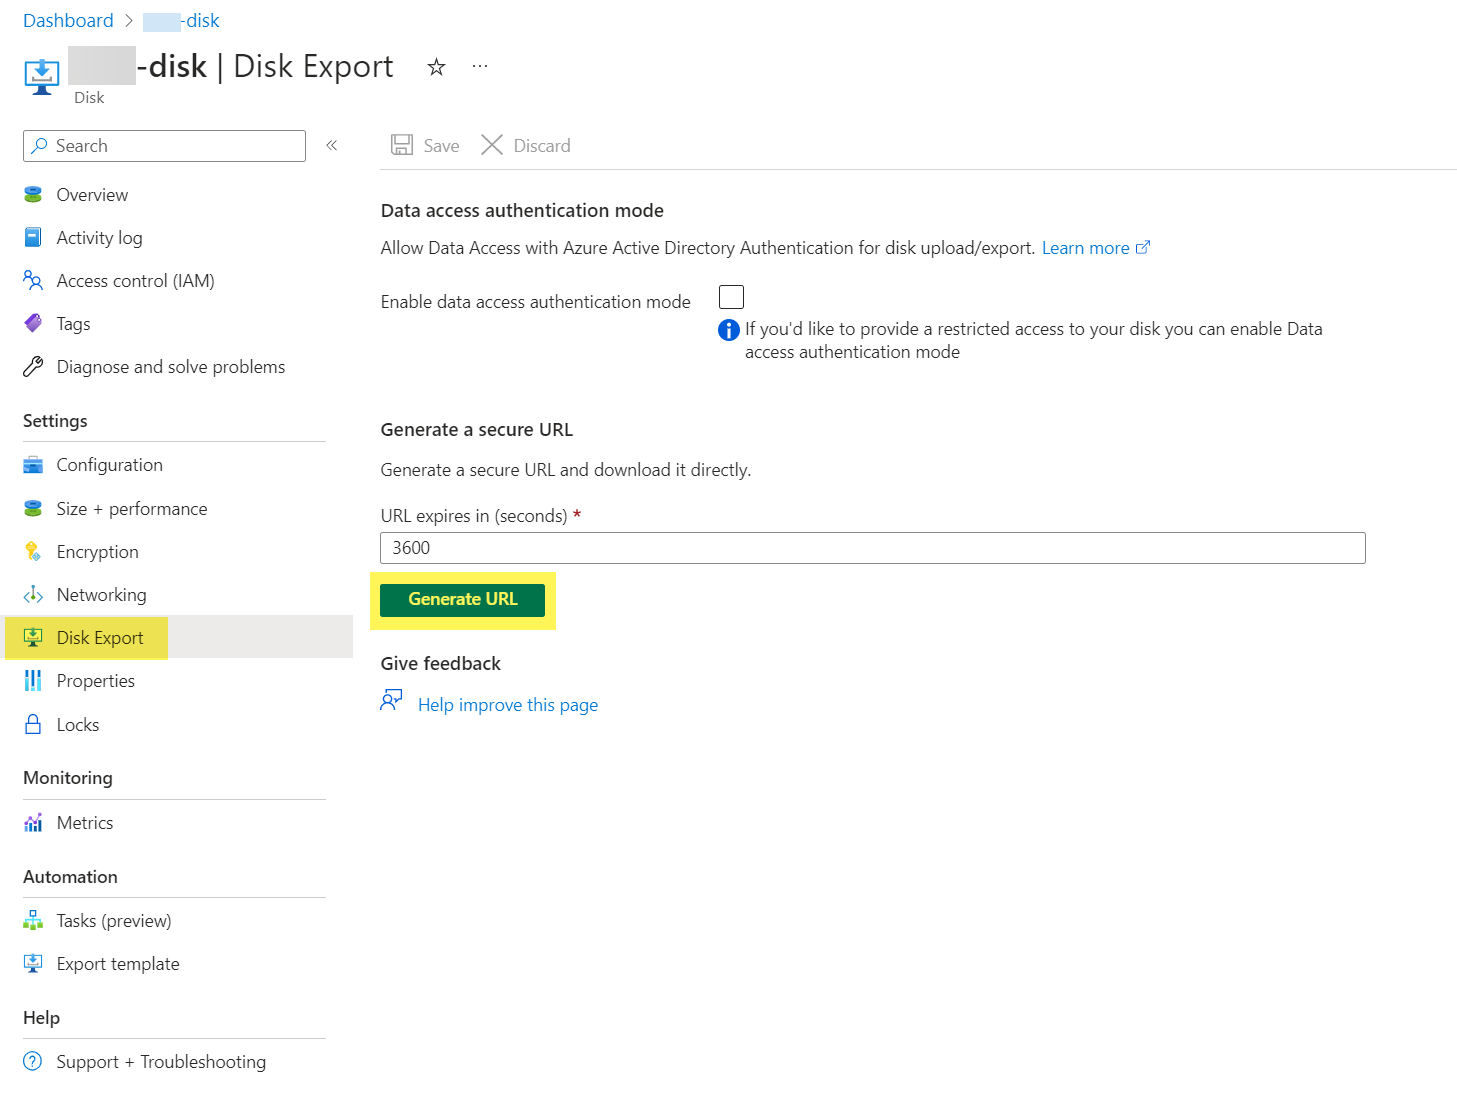Open Size + performance settings
Screen dimensions: 1457x1098
pyautogui.click(x=131, y=508)
